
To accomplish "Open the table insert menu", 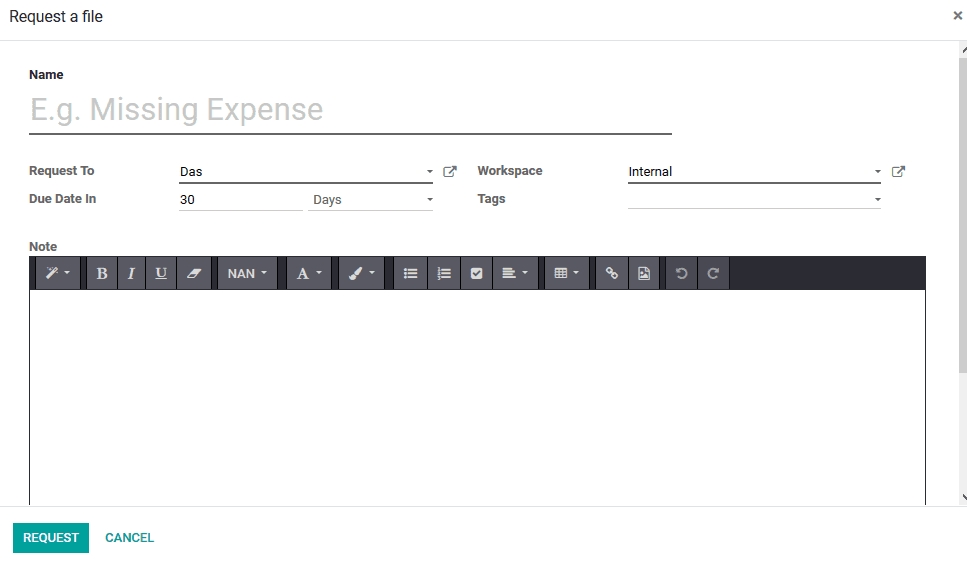I will [x=566, y=273].
